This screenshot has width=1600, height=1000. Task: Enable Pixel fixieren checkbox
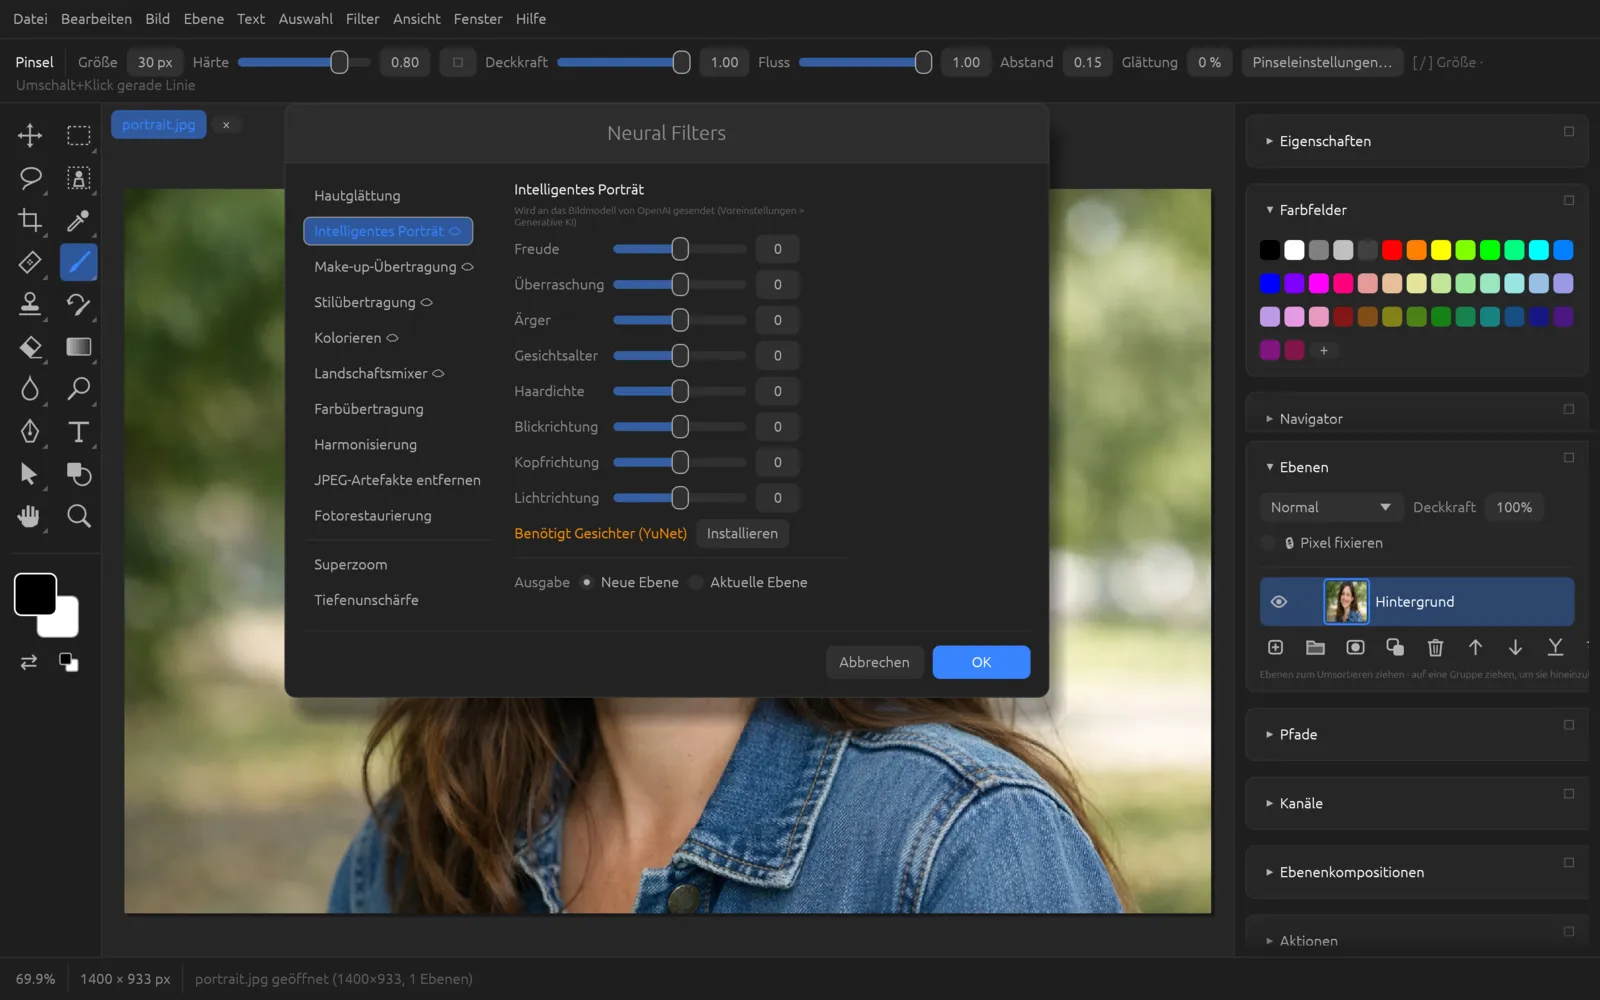1268,543
